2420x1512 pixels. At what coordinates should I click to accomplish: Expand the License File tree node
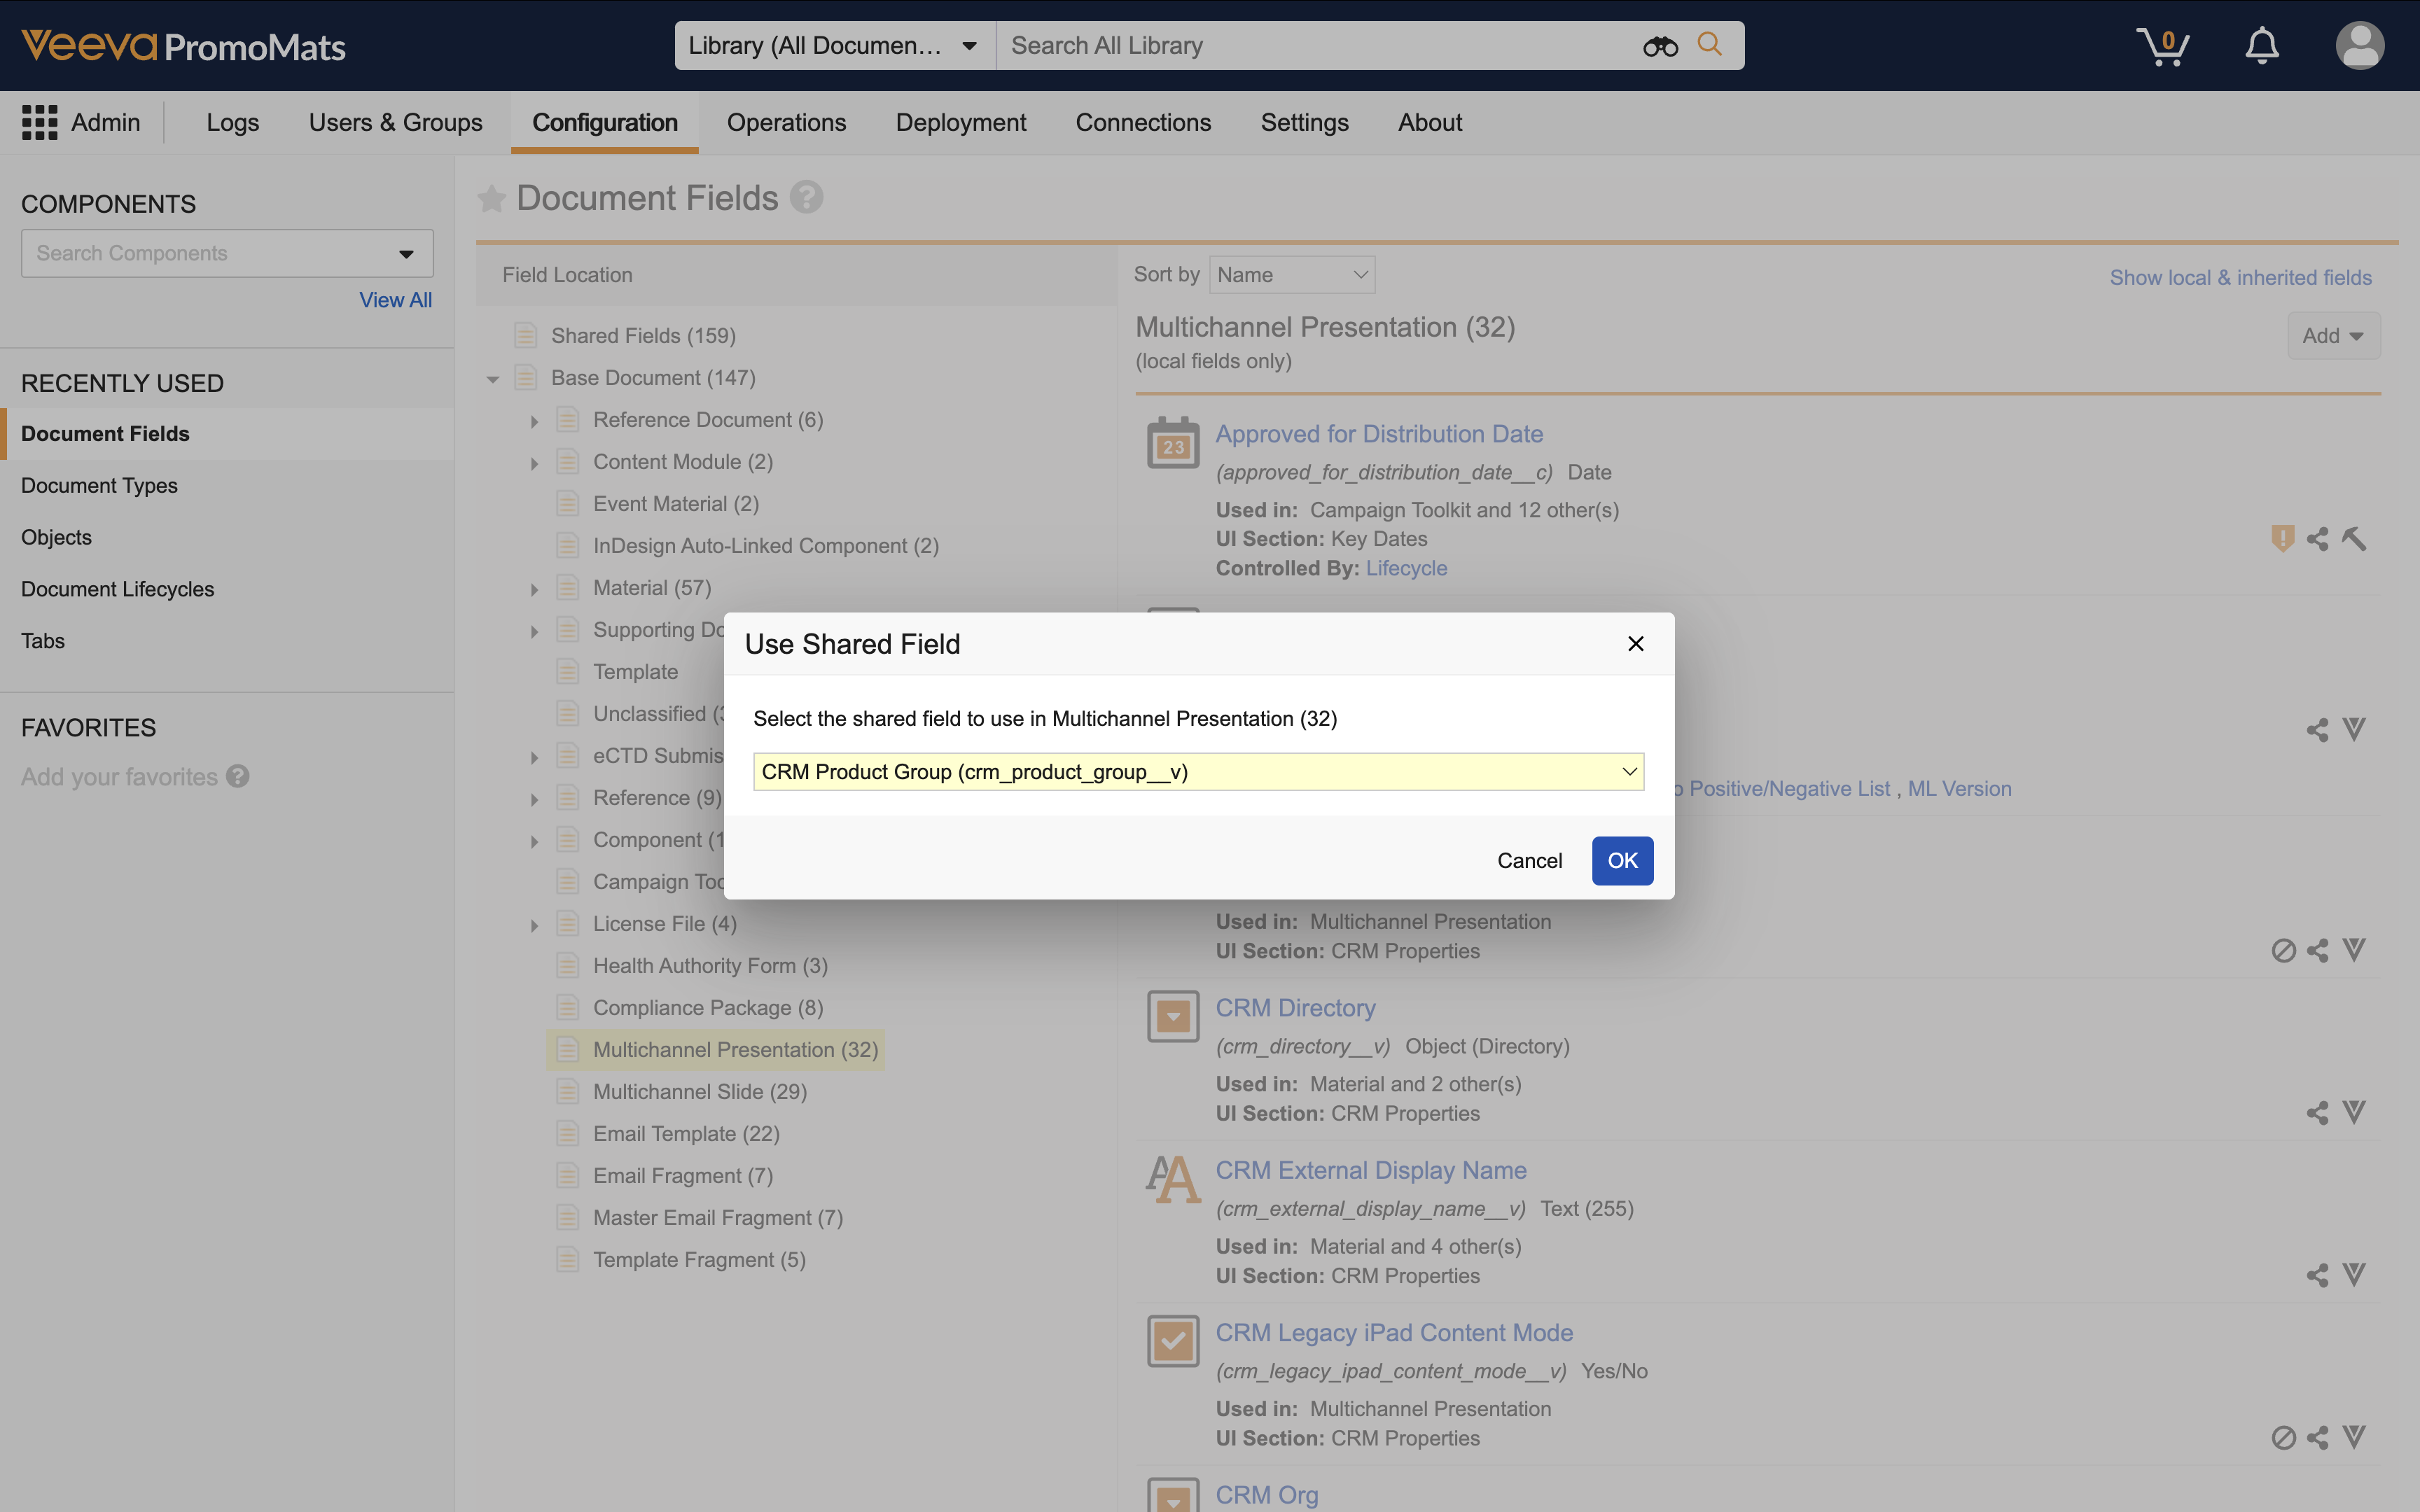pyautogui.click(x=534, y=926)
